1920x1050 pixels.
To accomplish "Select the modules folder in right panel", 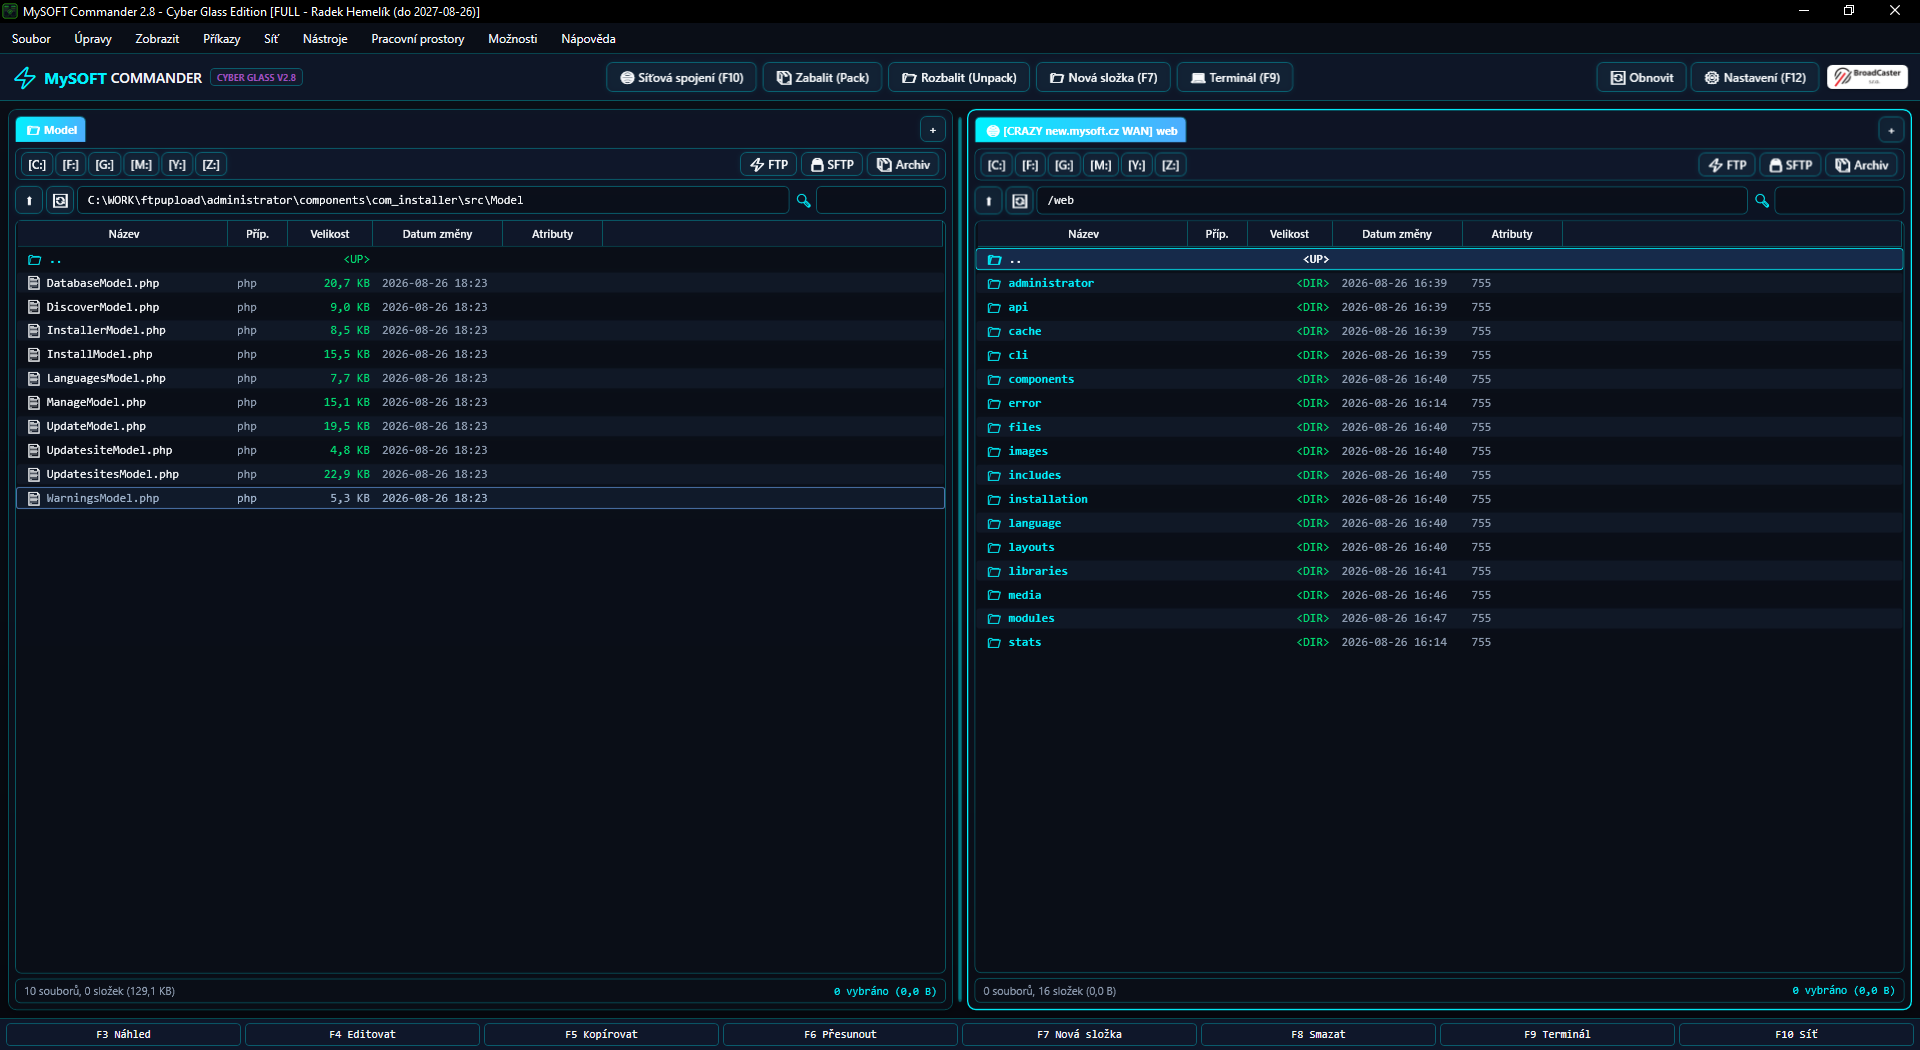I will point(1439,619).
